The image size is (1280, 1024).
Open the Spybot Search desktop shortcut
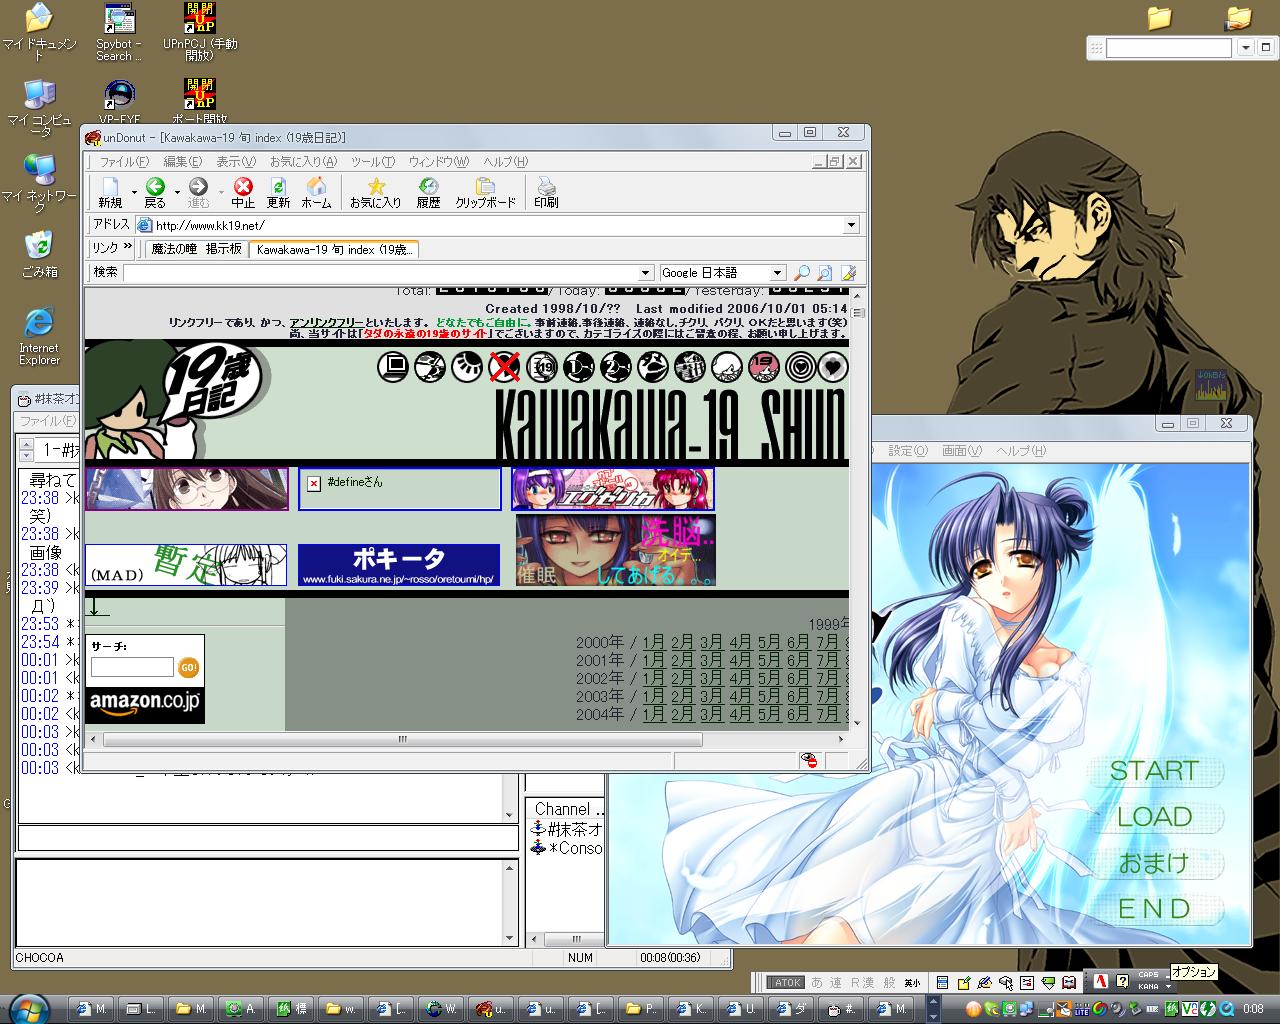(119, 32)
